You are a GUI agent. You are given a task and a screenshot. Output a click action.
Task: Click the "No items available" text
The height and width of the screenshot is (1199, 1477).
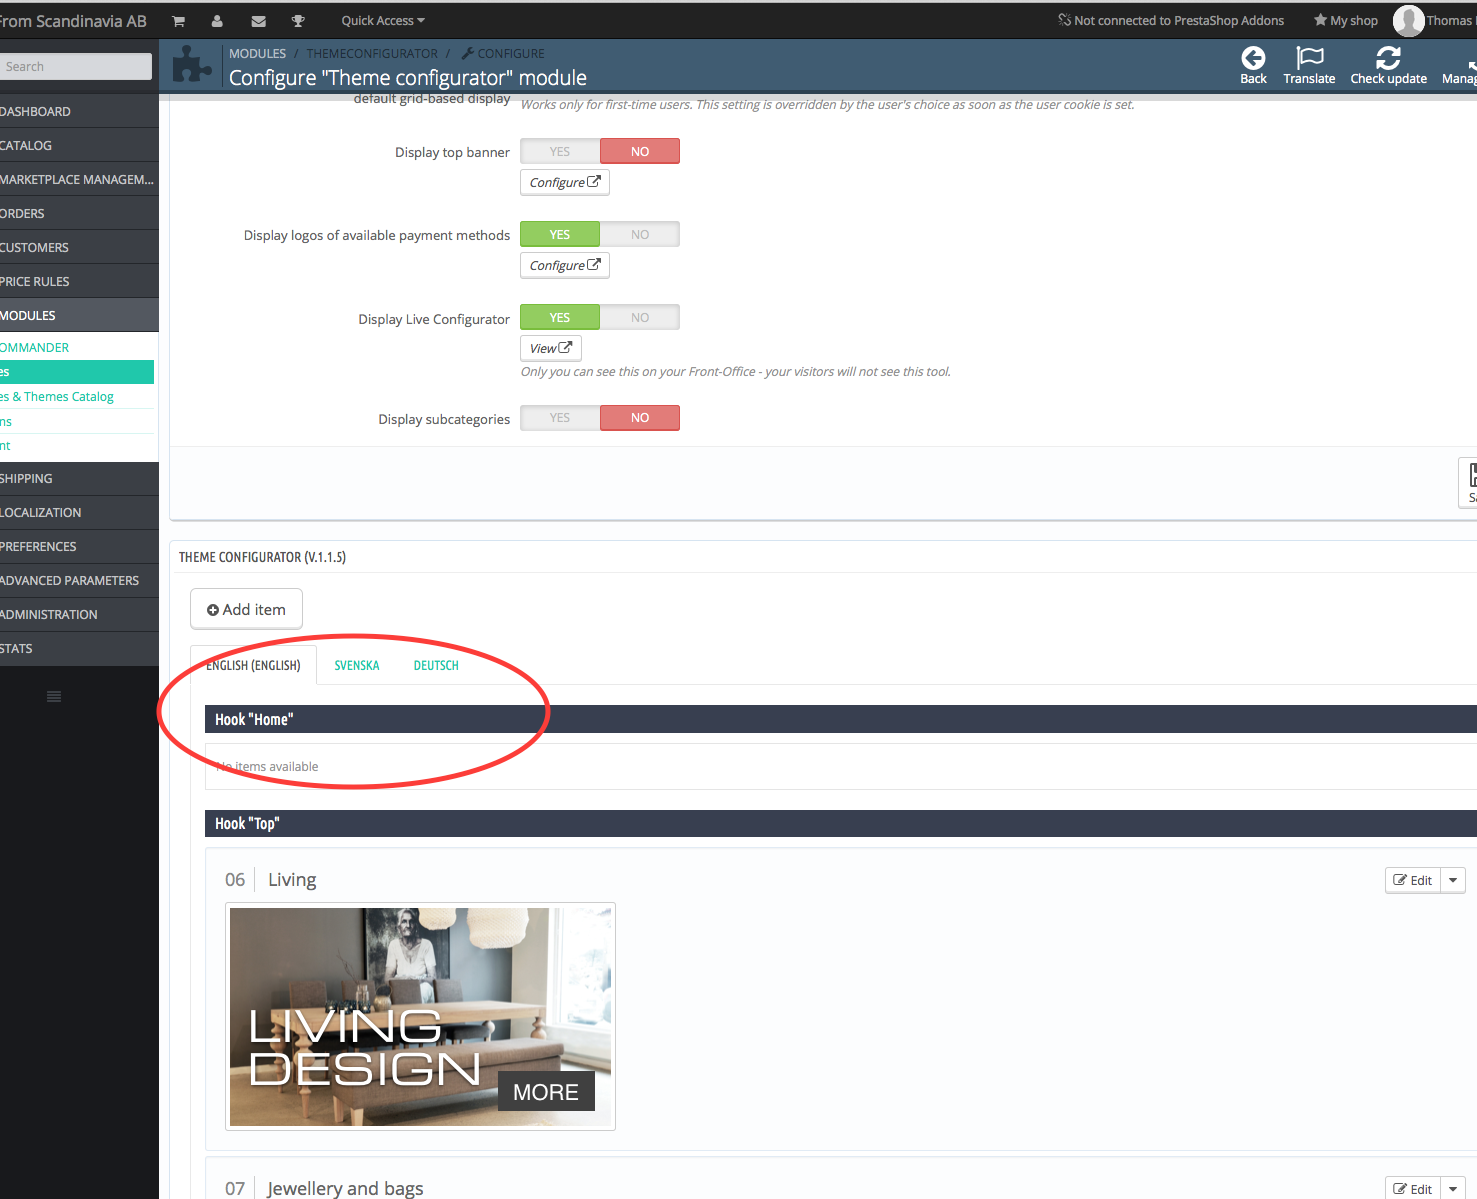point(267,767)
